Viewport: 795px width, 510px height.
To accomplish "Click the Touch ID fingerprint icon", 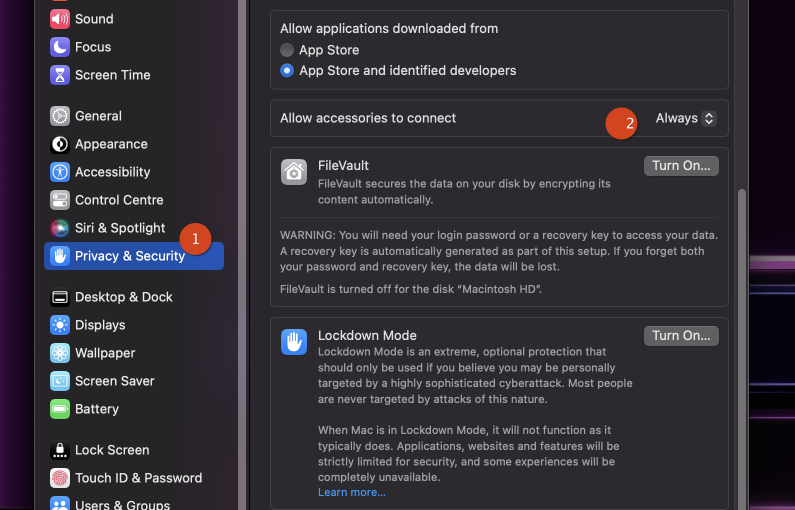I will point(60,478).
